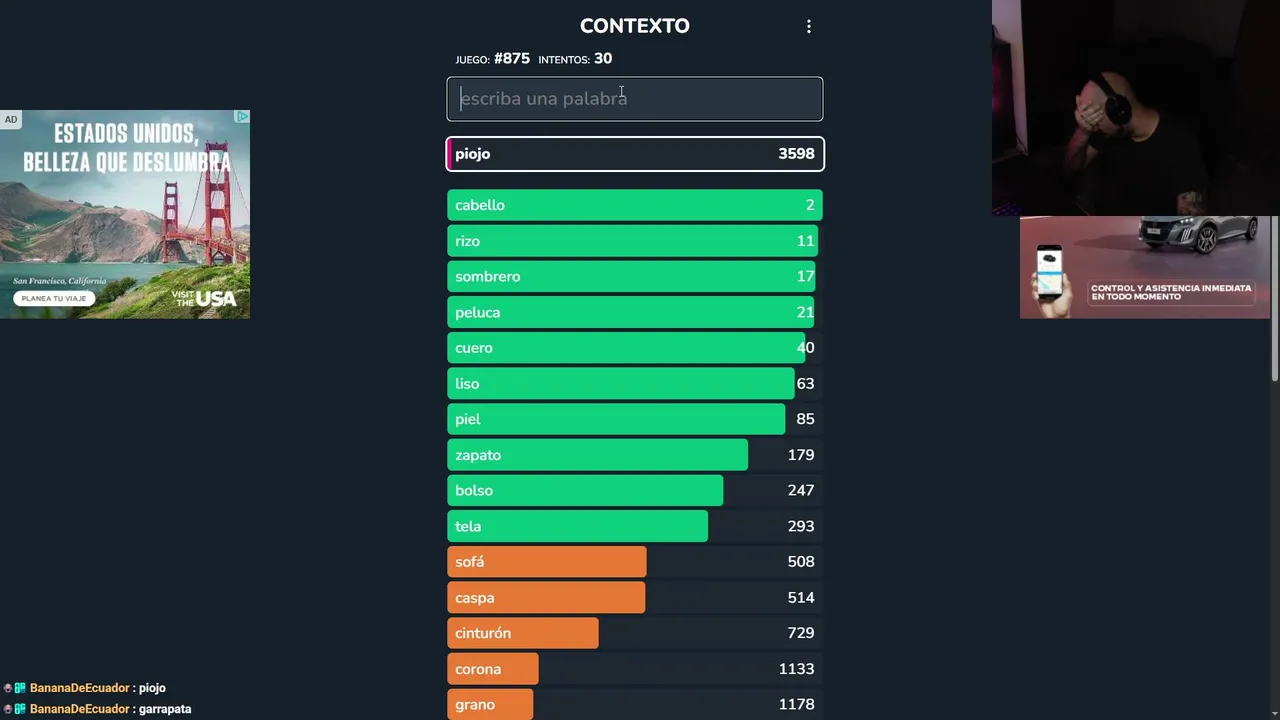Image resolution: width=1280 pixels, height=720 pixels.
Task: Click the page's vertical scrollbar
Action: click(x=1274, y=300)
